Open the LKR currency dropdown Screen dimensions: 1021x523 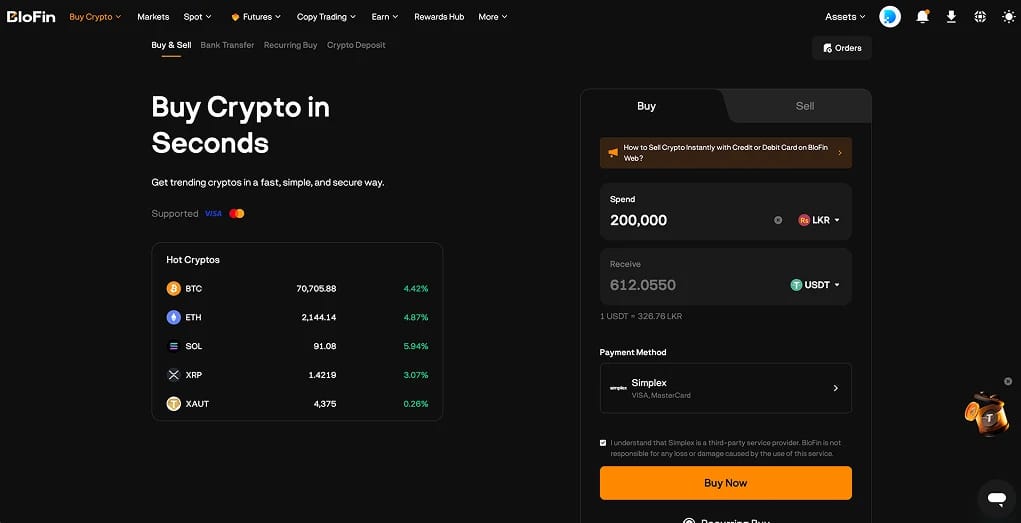point(819,220)
